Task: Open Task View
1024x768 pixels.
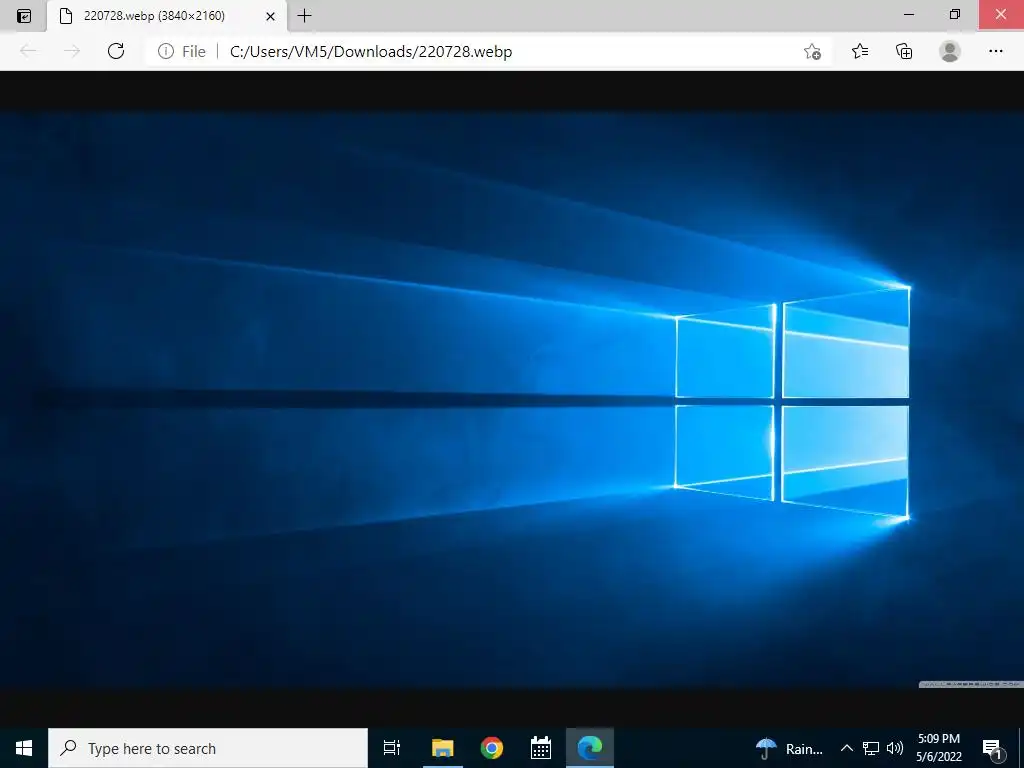Action: pos(391,748)
